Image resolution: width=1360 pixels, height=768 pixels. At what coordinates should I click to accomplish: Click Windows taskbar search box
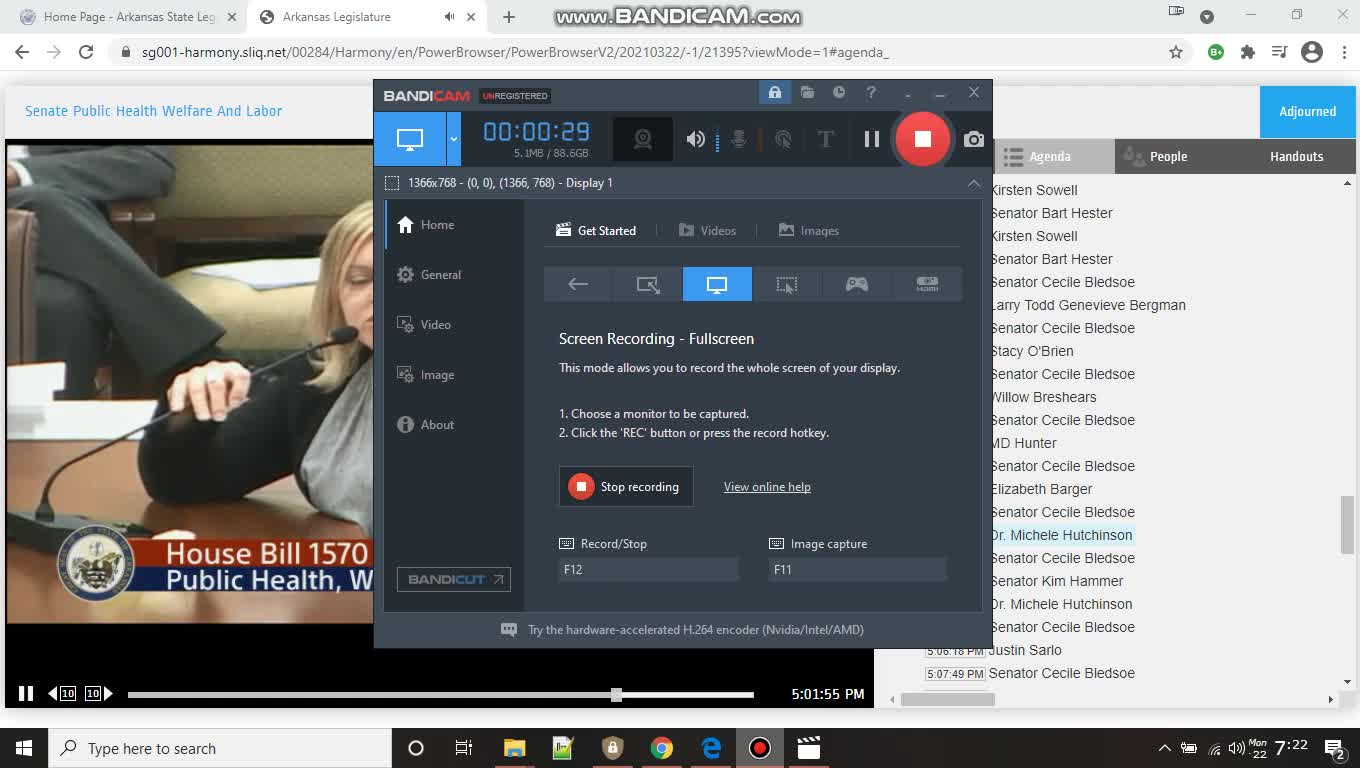coord(220,748)
